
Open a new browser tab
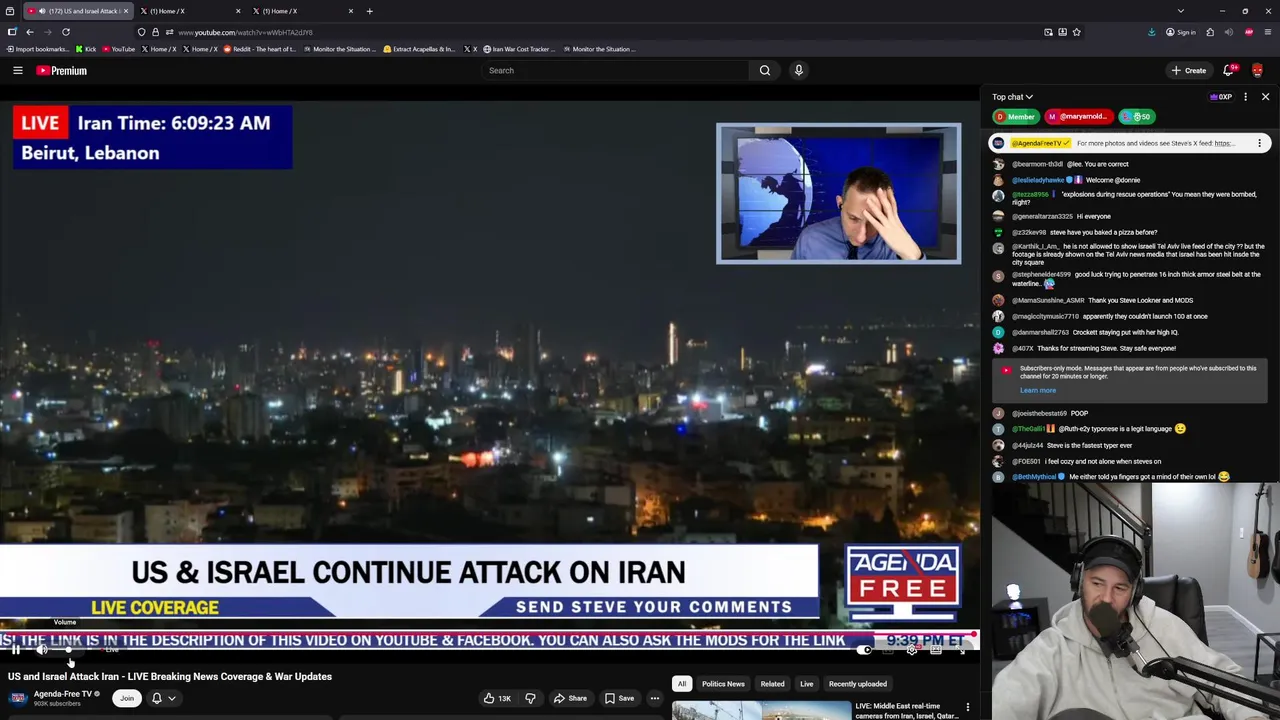tap(369, 11)
